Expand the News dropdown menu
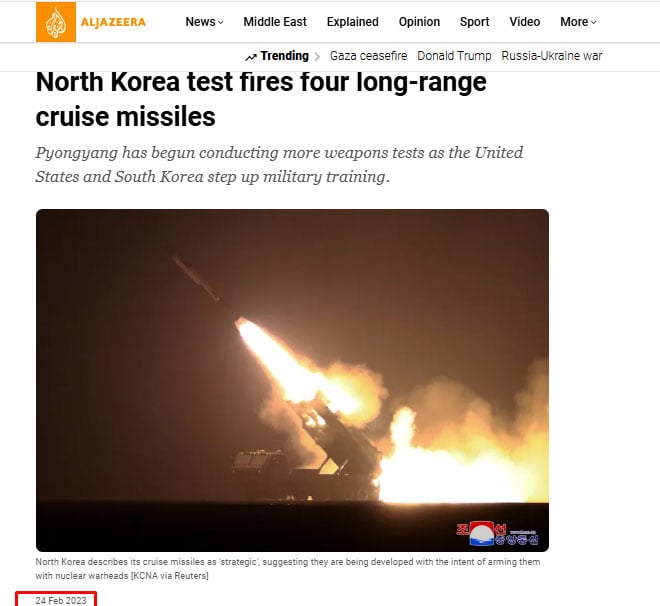The width and height of the screenshot is (660, 606). 204,22
